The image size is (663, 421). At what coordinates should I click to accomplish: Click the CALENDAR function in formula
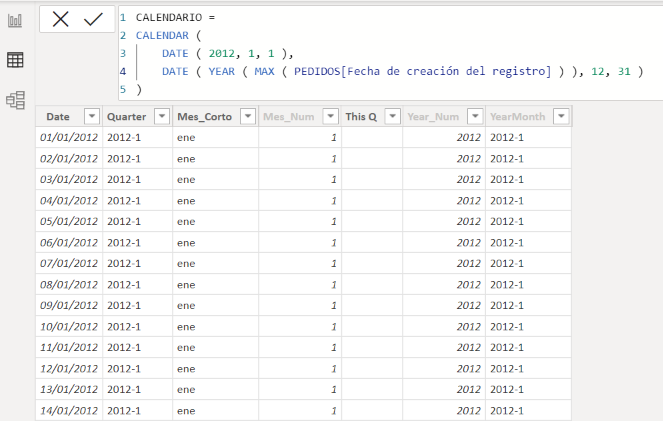162,36
